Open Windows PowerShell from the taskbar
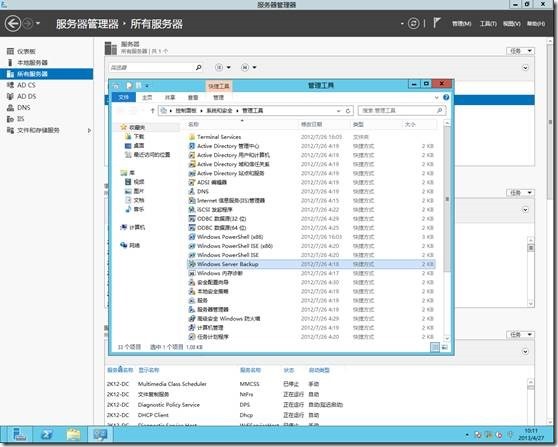 (x=47, y=435)
